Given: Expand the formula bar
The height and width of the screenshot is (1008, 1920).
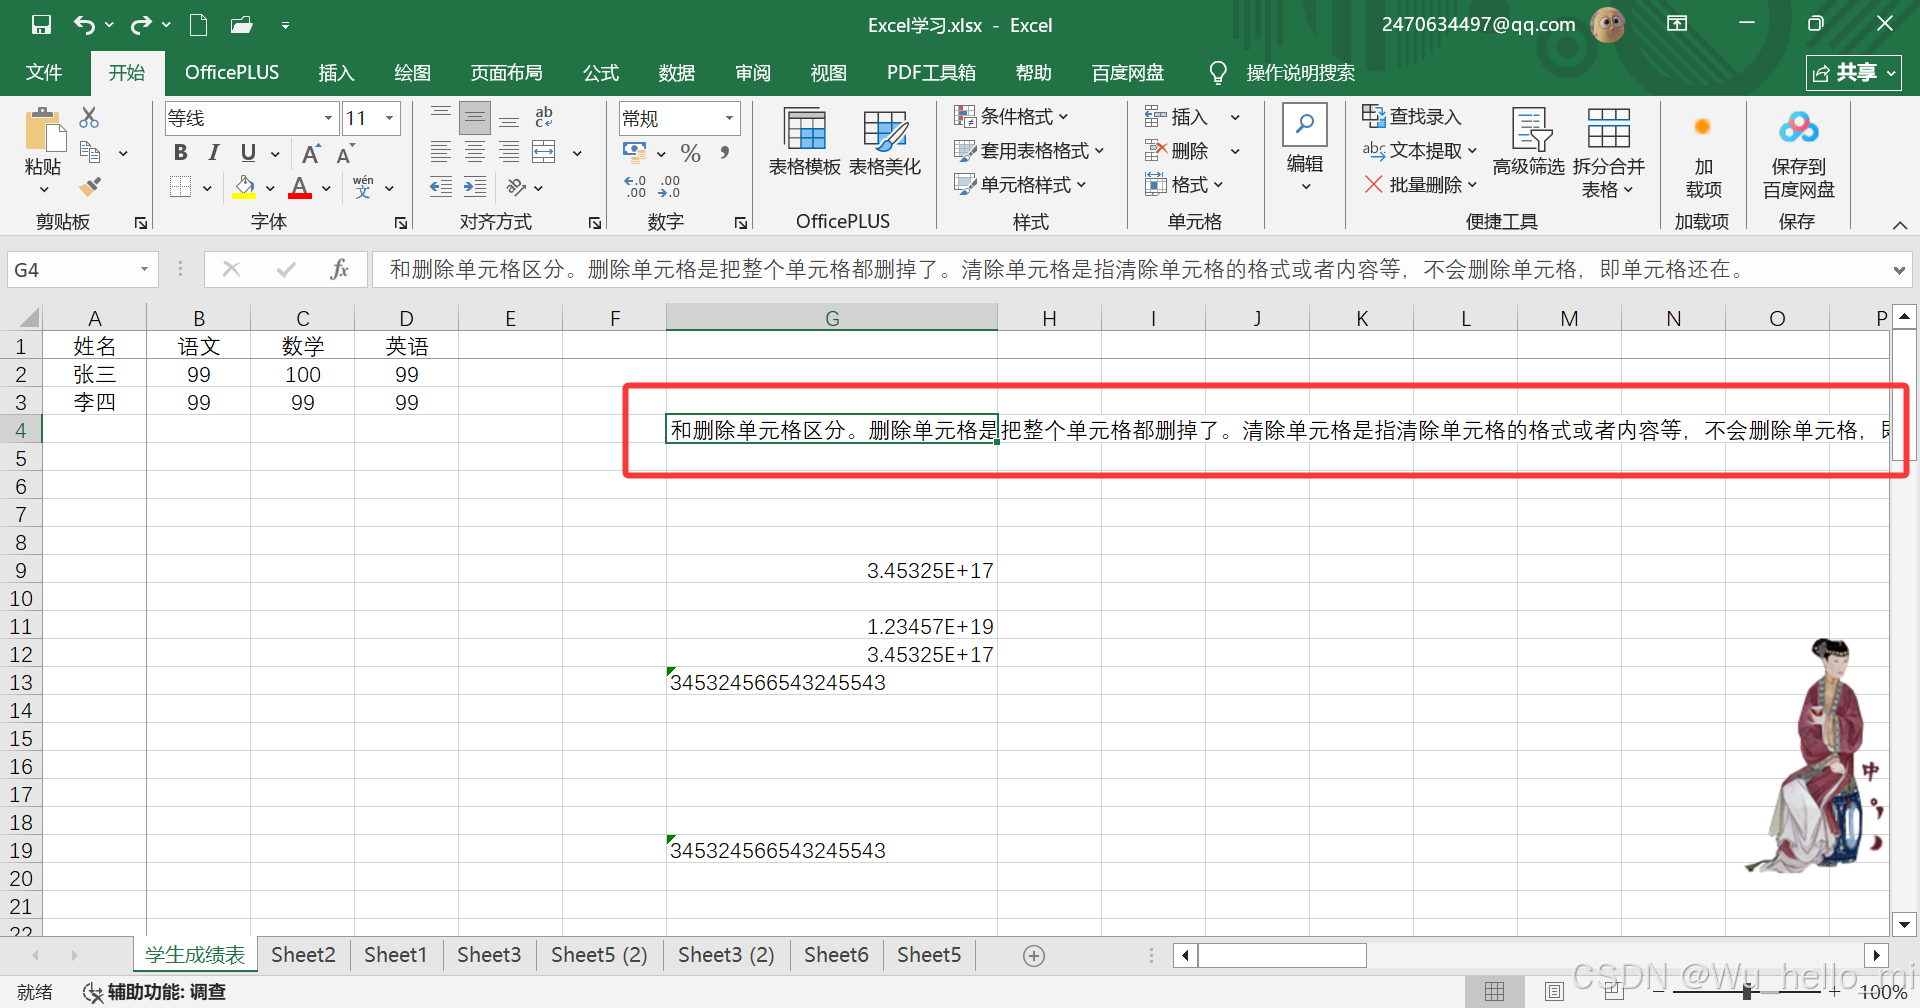Looking at the screenshot, I should tap(1899, 270).
